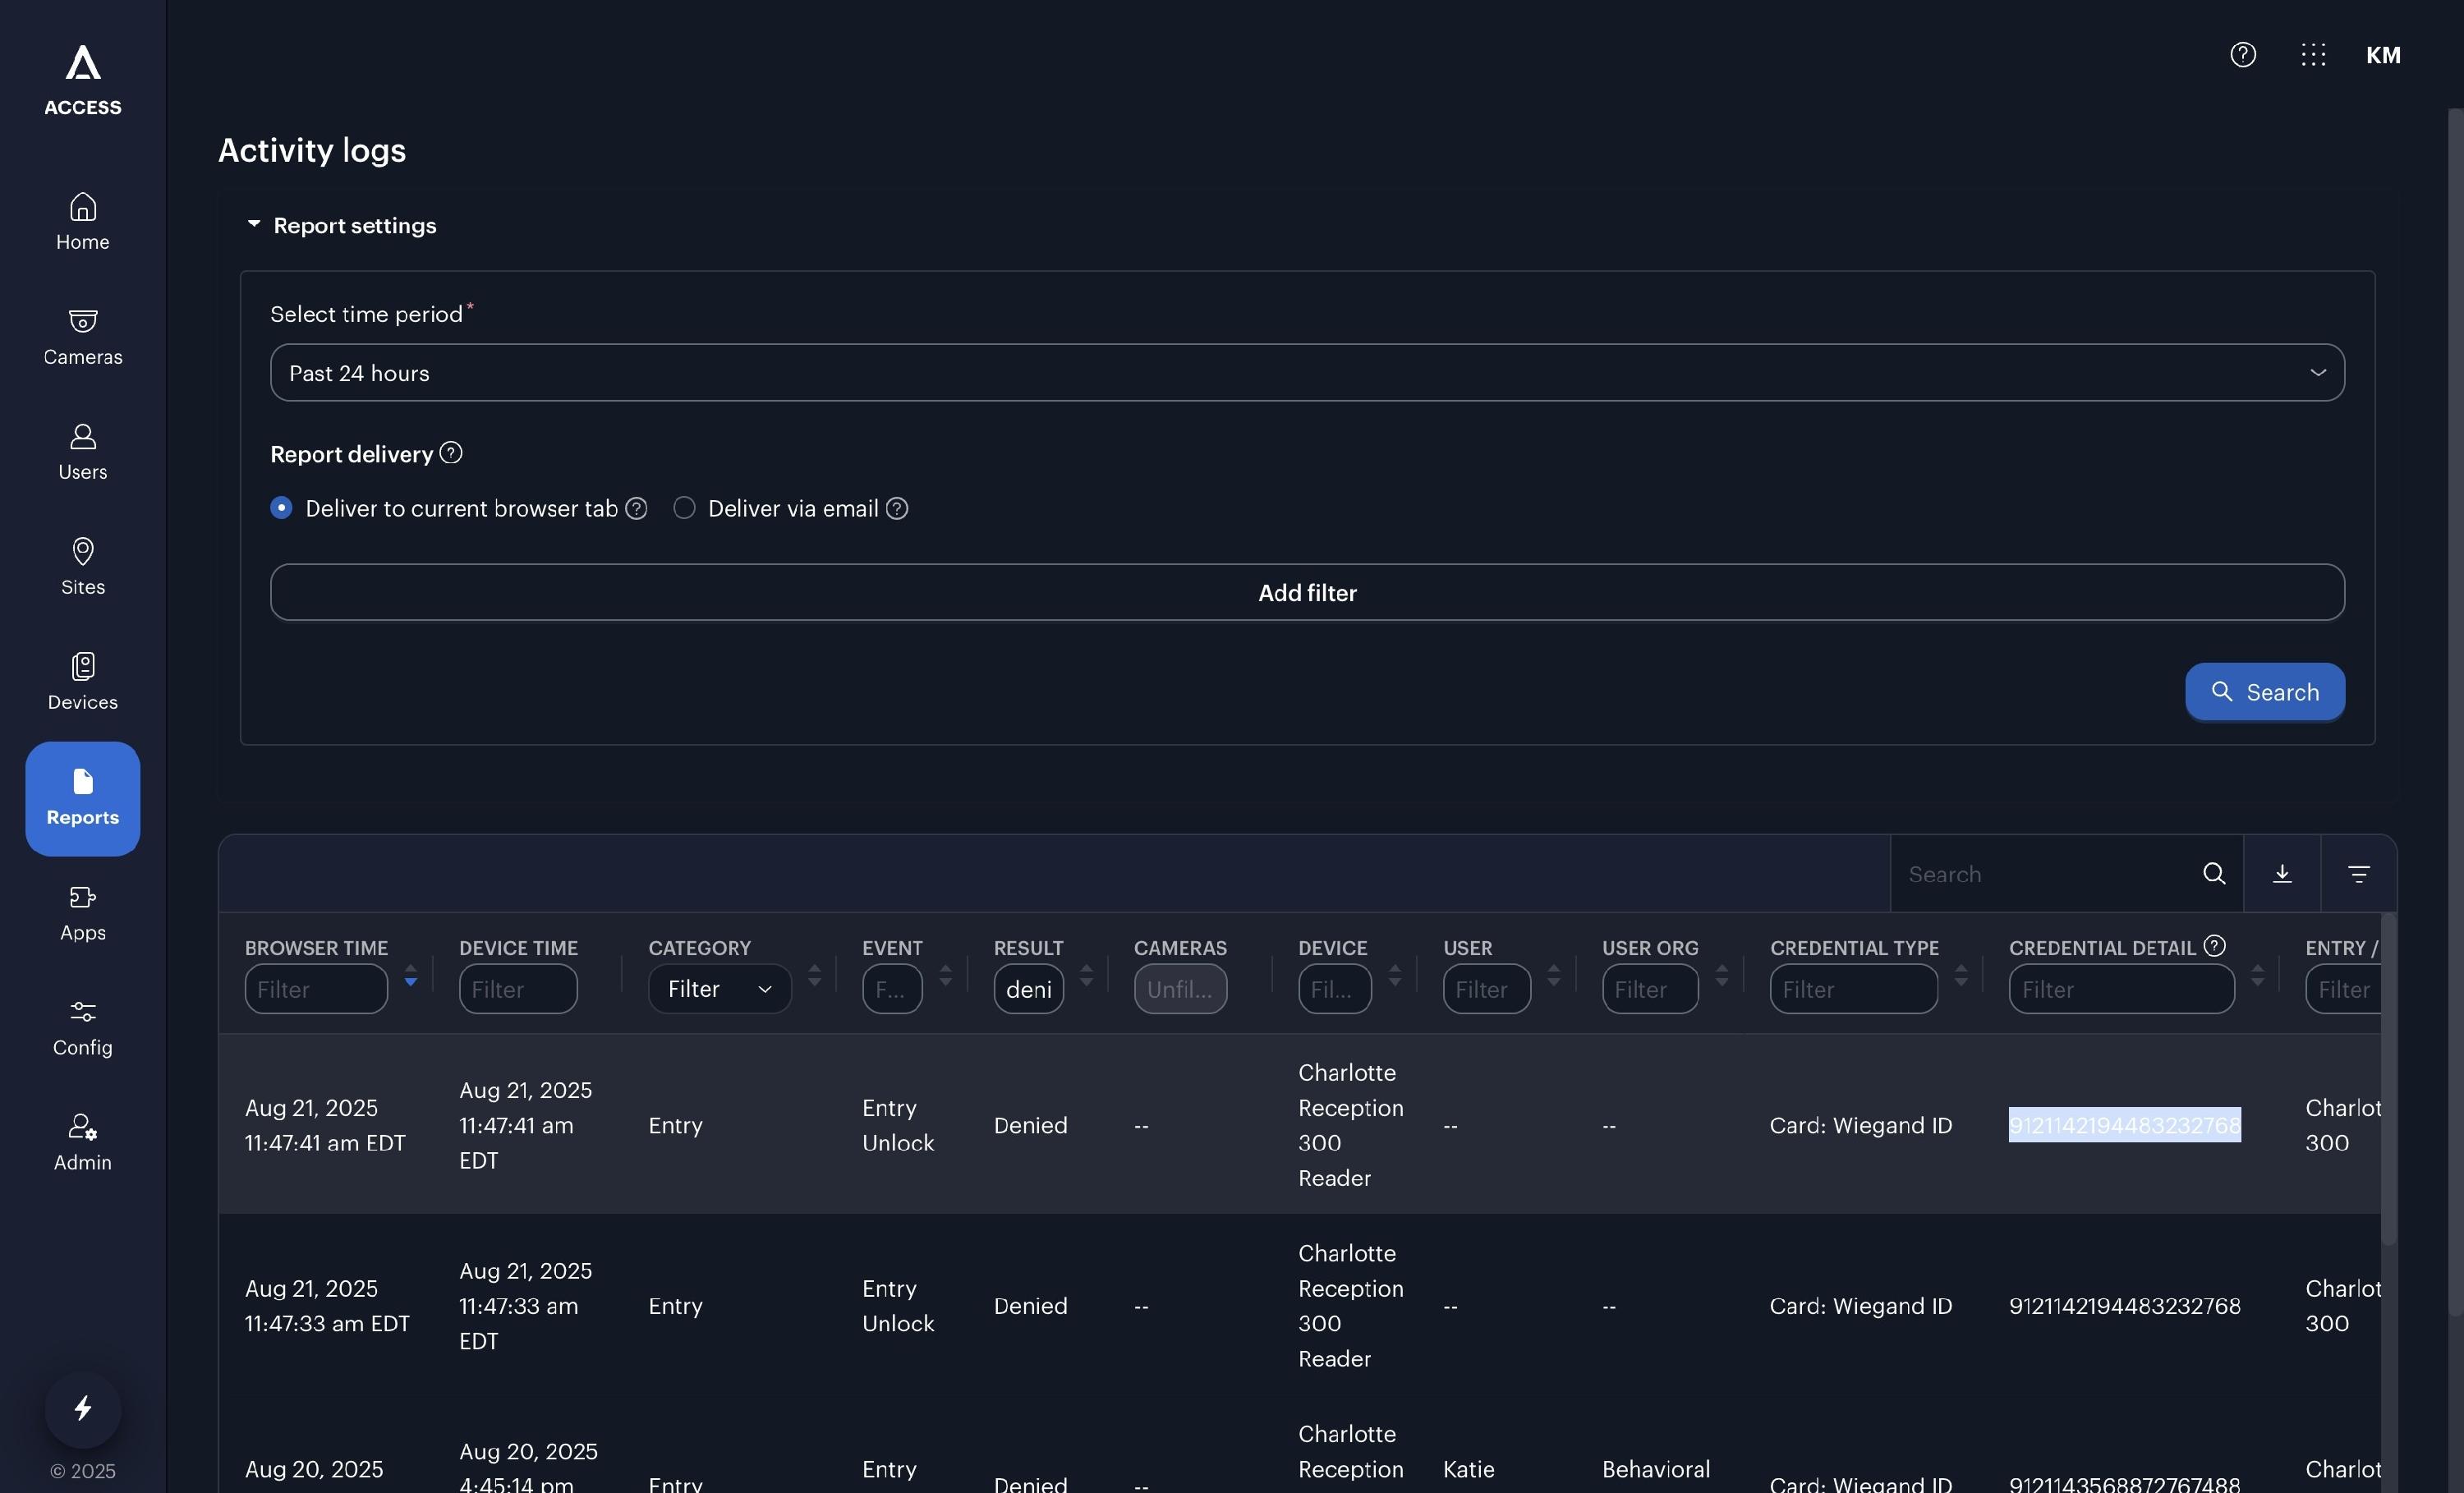Open the help icon in the top bar

(2243, 55)
